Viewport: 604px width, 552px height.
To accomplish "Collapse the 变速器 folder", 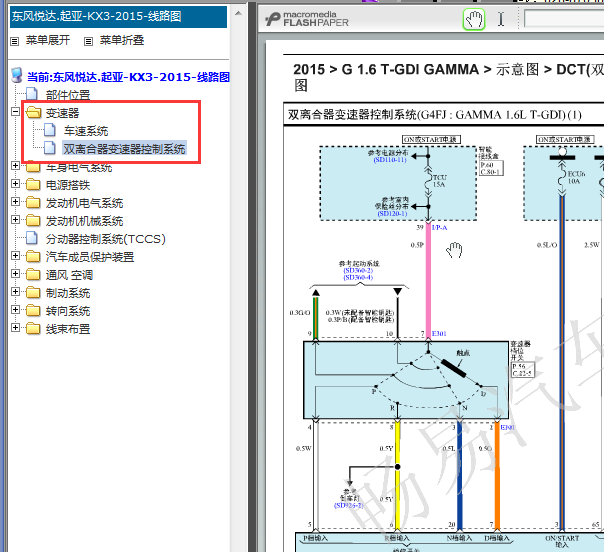I will coord(15,111).
